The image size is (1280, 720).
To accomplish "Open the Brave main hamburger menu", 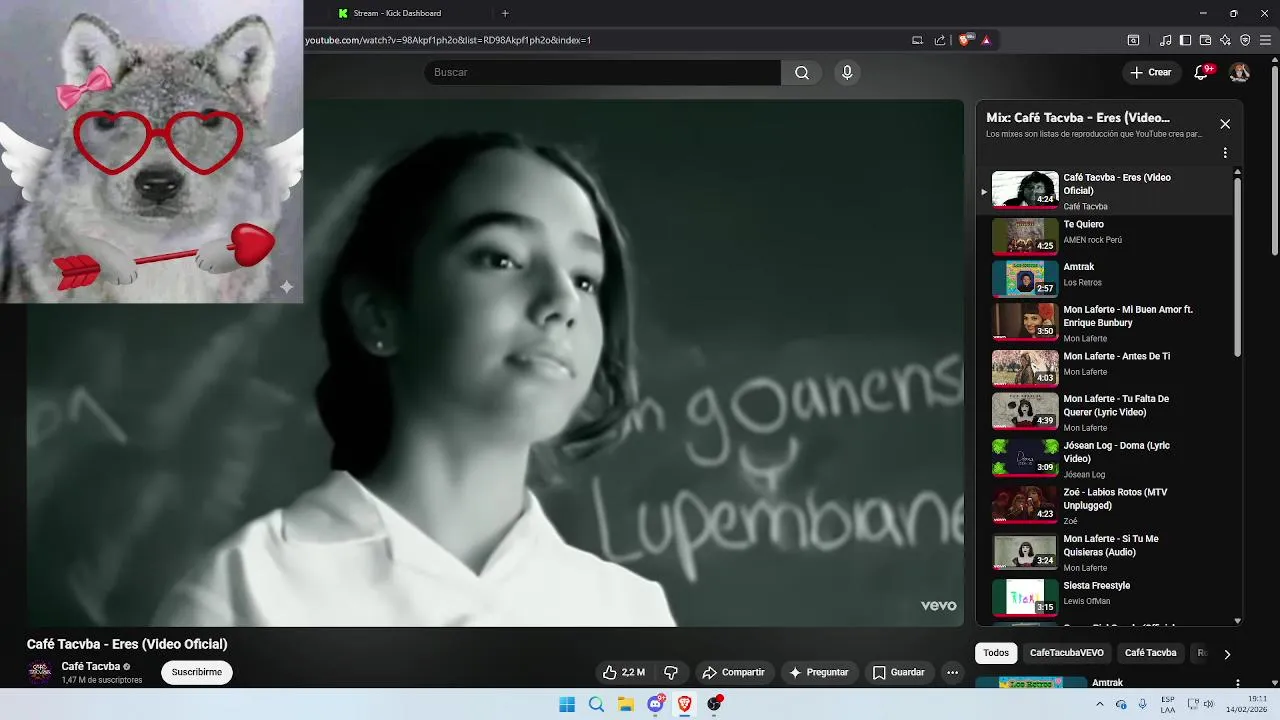I will click(1267, 40).
